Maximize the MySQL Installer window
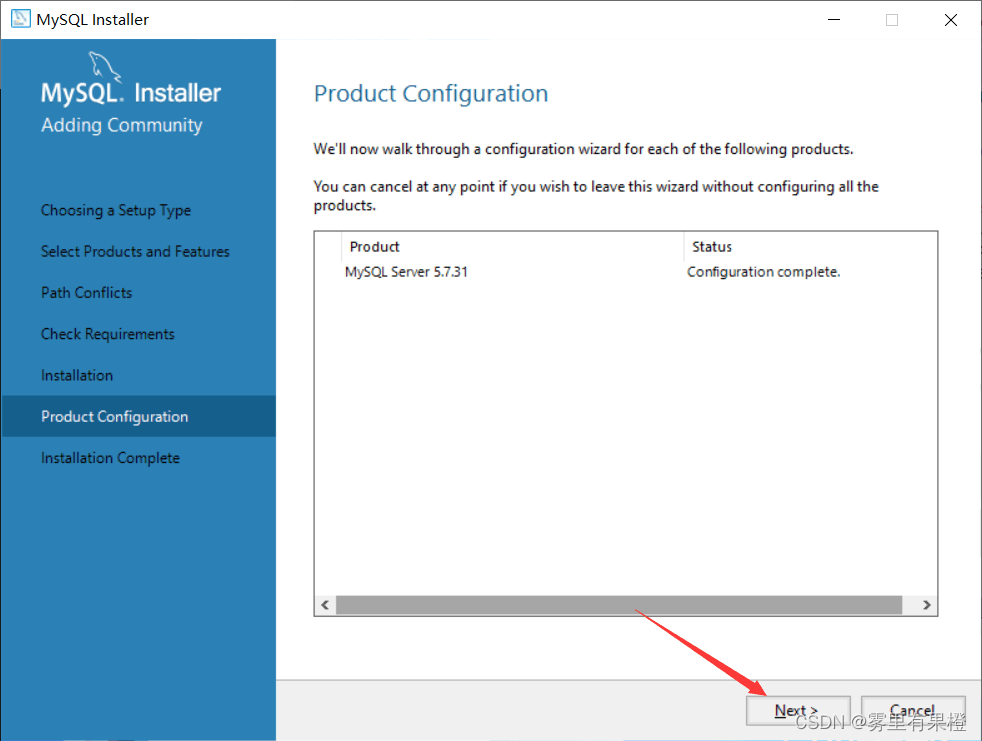 tap(892, 19)
